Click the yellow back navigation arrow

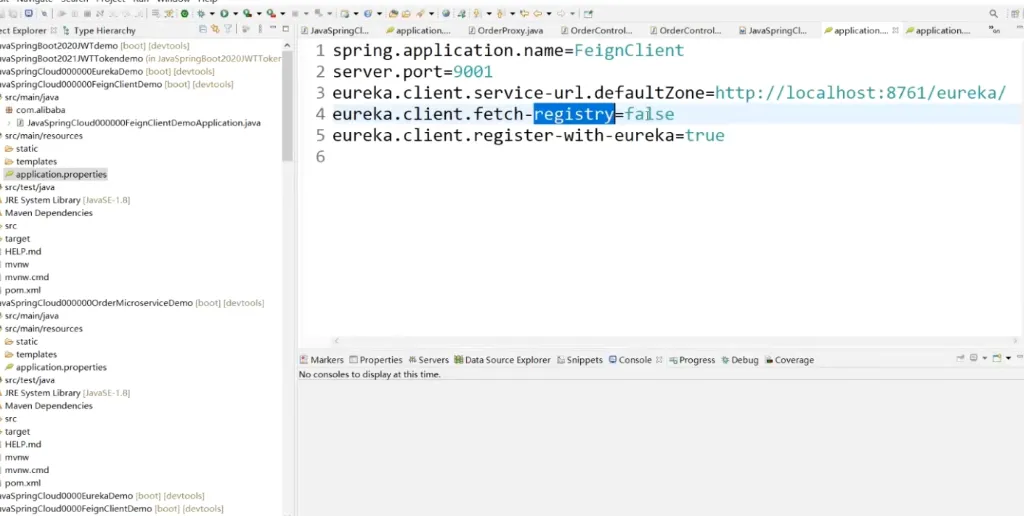click(537, 13)
